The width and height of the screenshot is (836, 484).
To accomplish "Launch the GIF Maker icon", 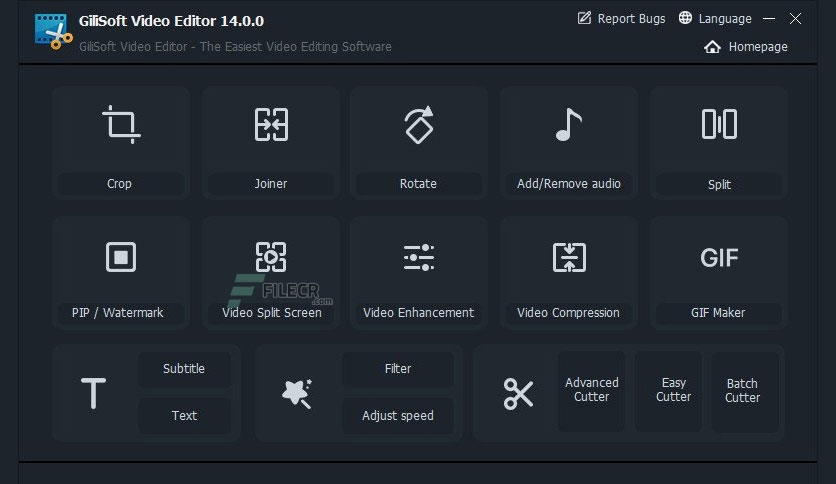I will pyautogui.click(x=719, y=258).
